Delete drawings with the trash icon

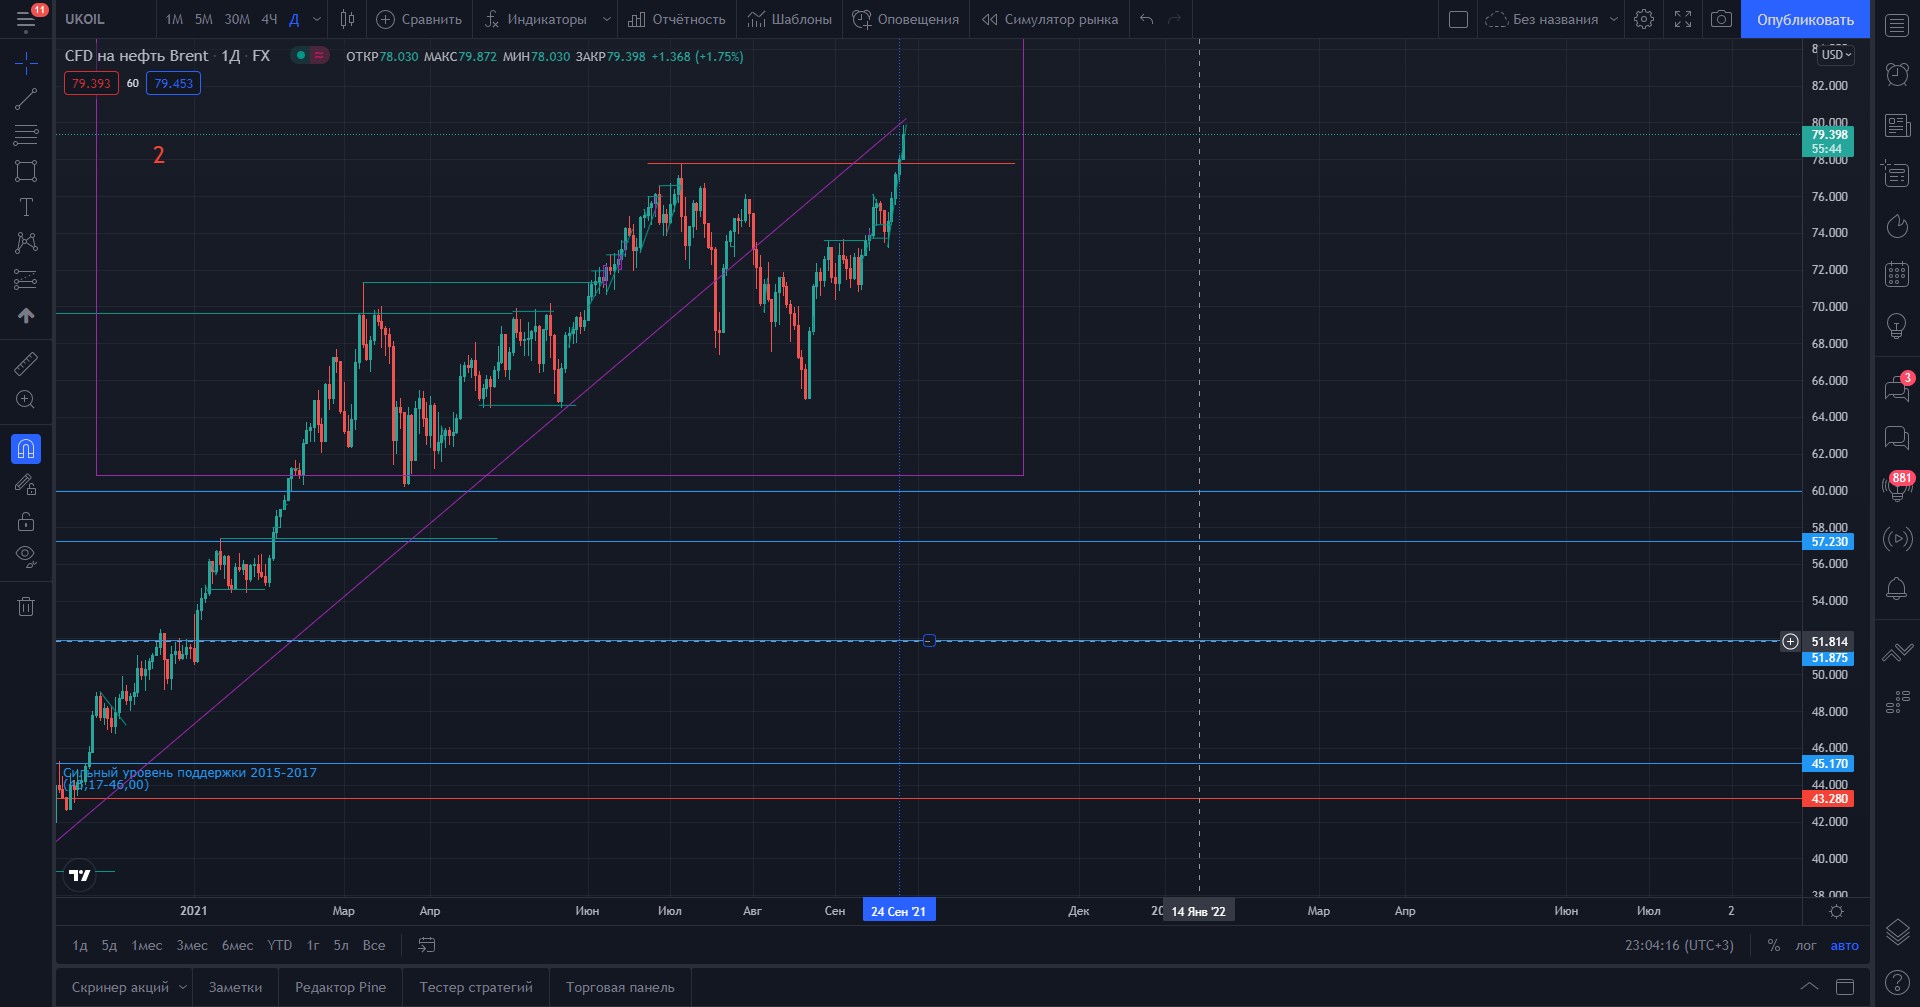click(x=26, y=606)
